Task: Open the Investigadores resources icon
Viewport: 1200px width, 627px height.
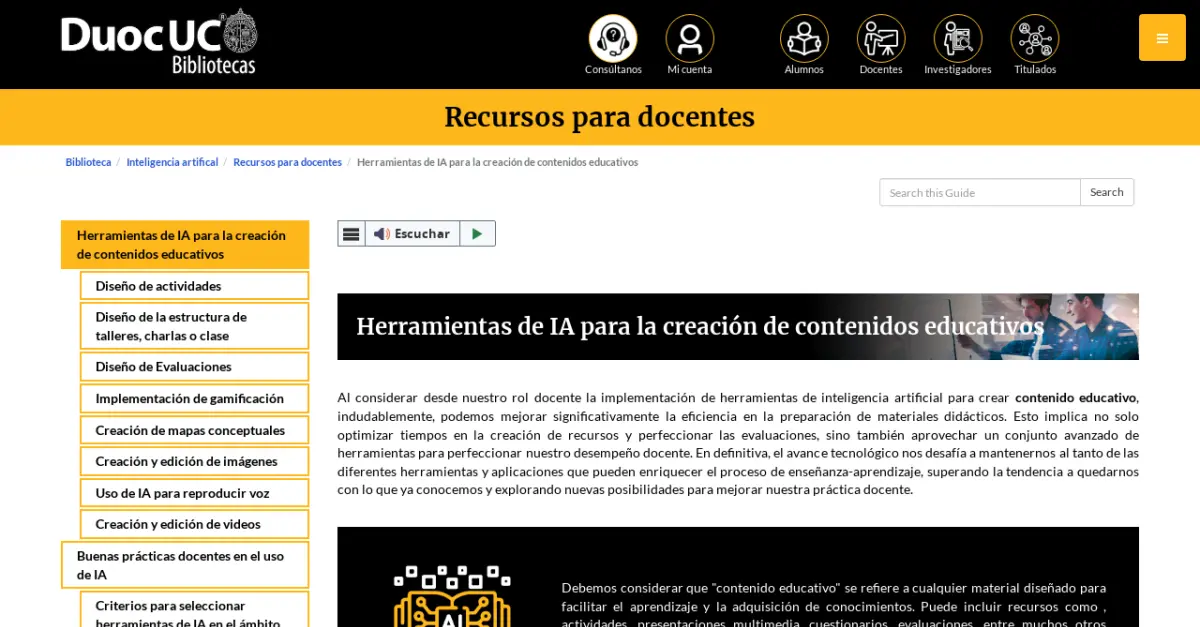Action: coord(957,38)
